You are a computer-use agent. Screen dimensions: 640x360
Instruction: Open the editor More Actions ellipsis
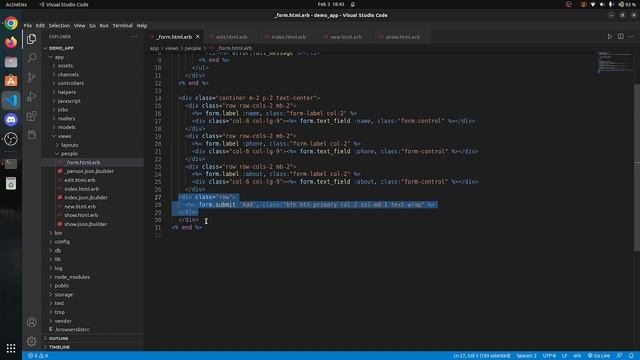pos(631,36)
